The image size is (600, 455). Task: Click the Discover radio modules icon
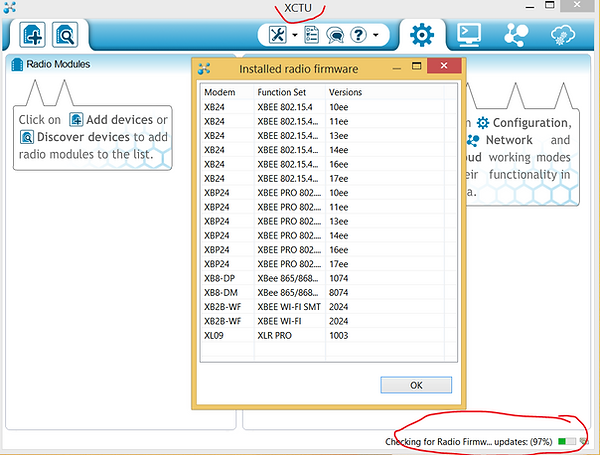click(x=65, y=35)
